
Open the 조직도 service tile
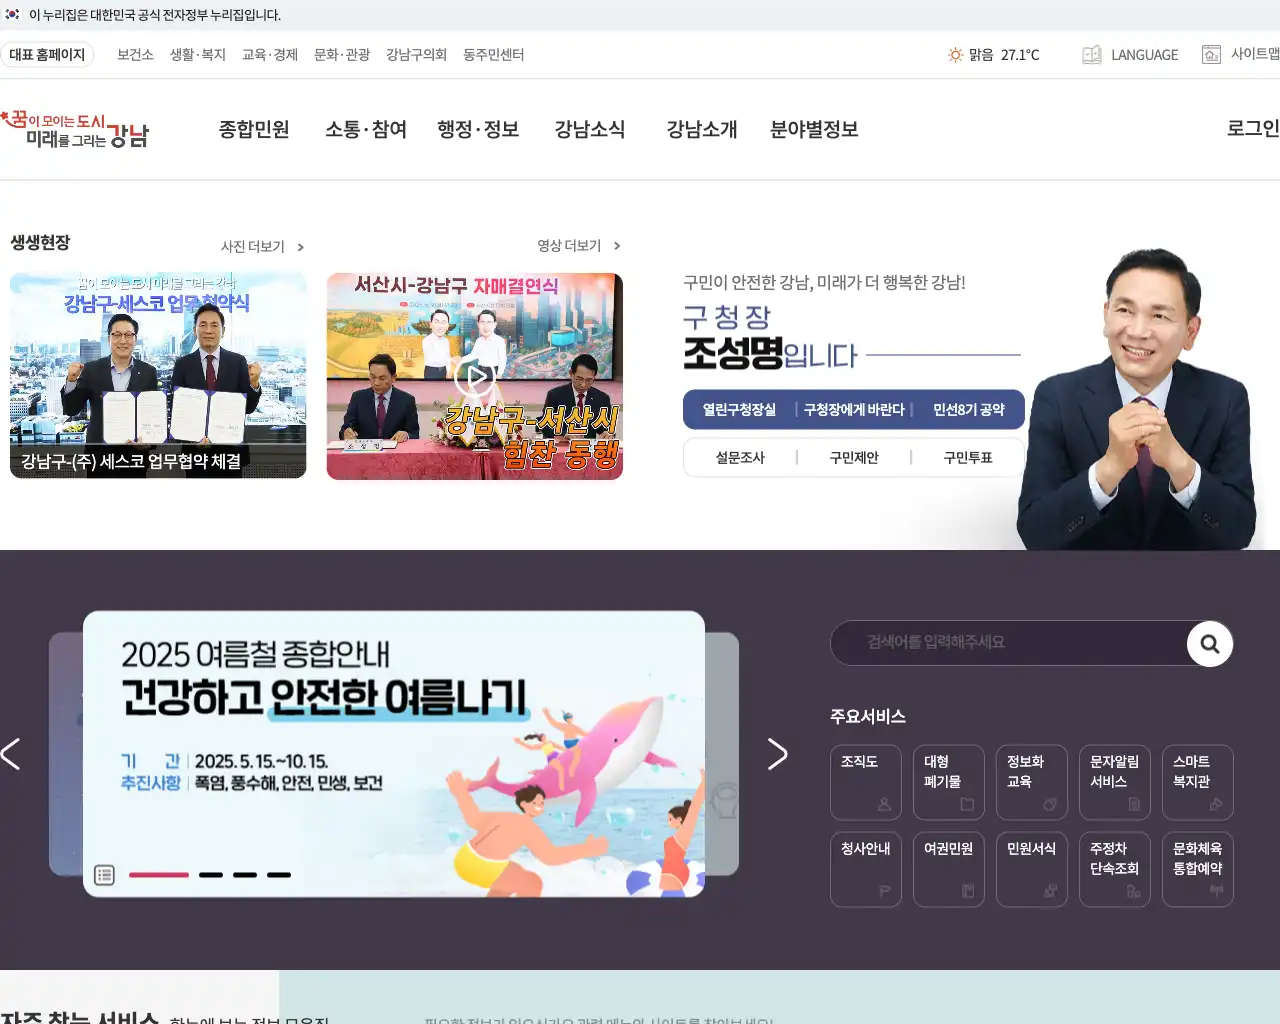click(866, 782)
